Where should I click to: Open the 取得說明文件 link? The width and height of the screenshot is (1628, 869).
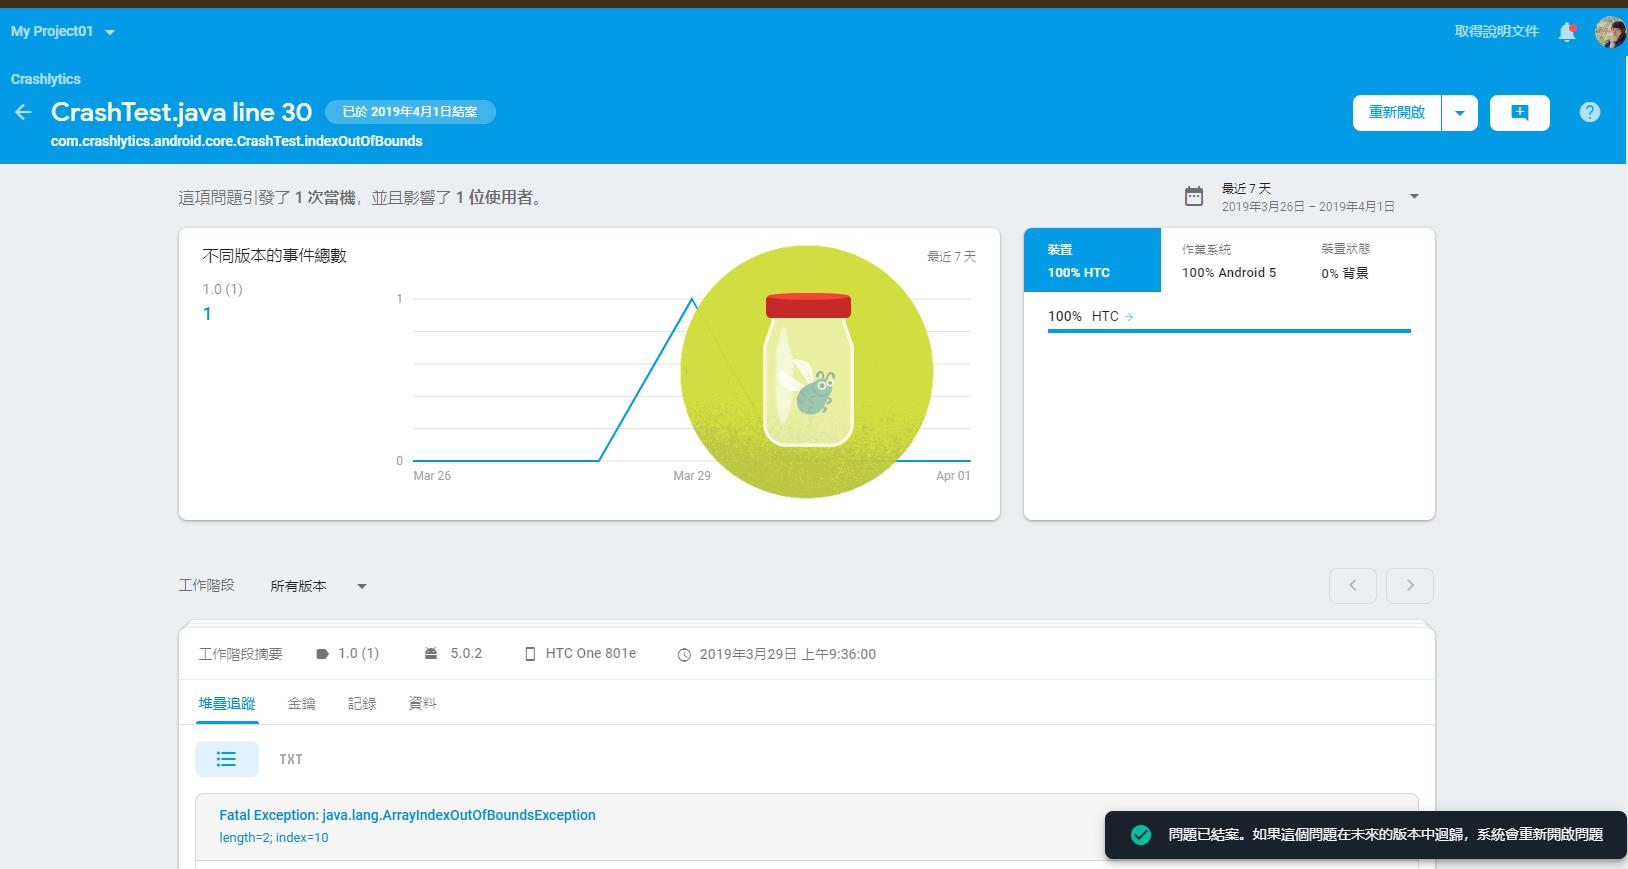pos(1496,32)
